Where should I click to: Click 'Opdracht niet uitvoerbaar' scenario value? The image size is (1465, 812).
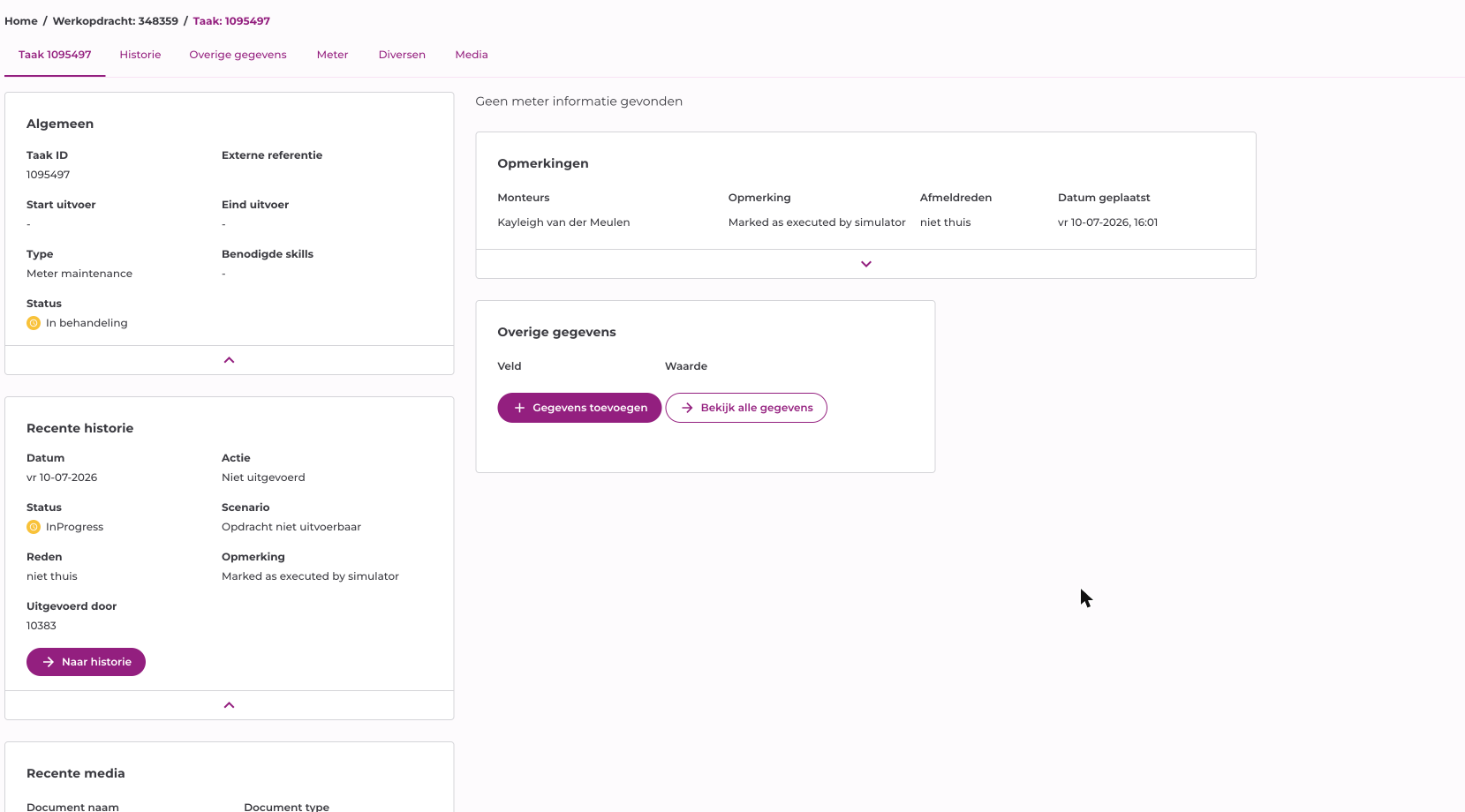click(290, 527)
